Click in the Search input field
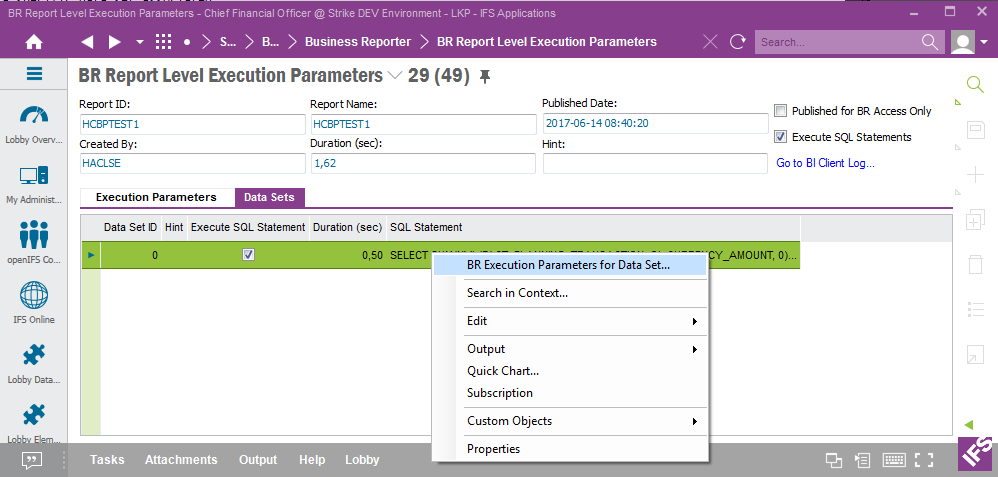The image size is (998, 477). (837, 42)
